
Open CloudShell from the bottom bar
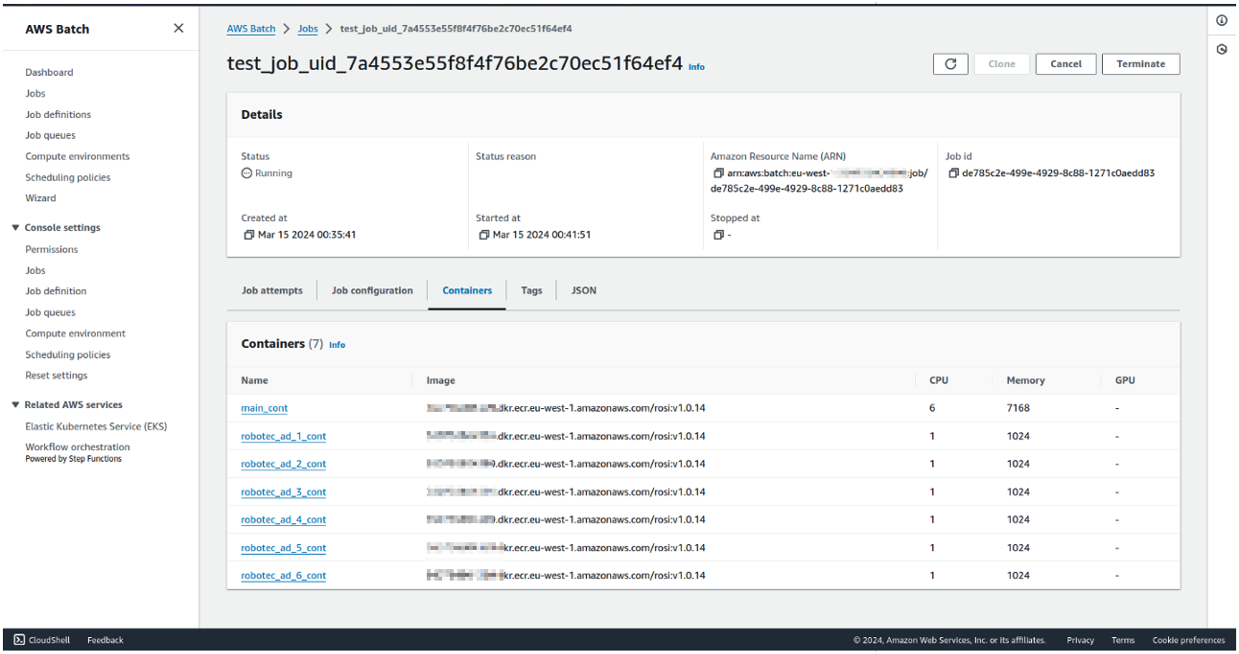coord(40,640)
